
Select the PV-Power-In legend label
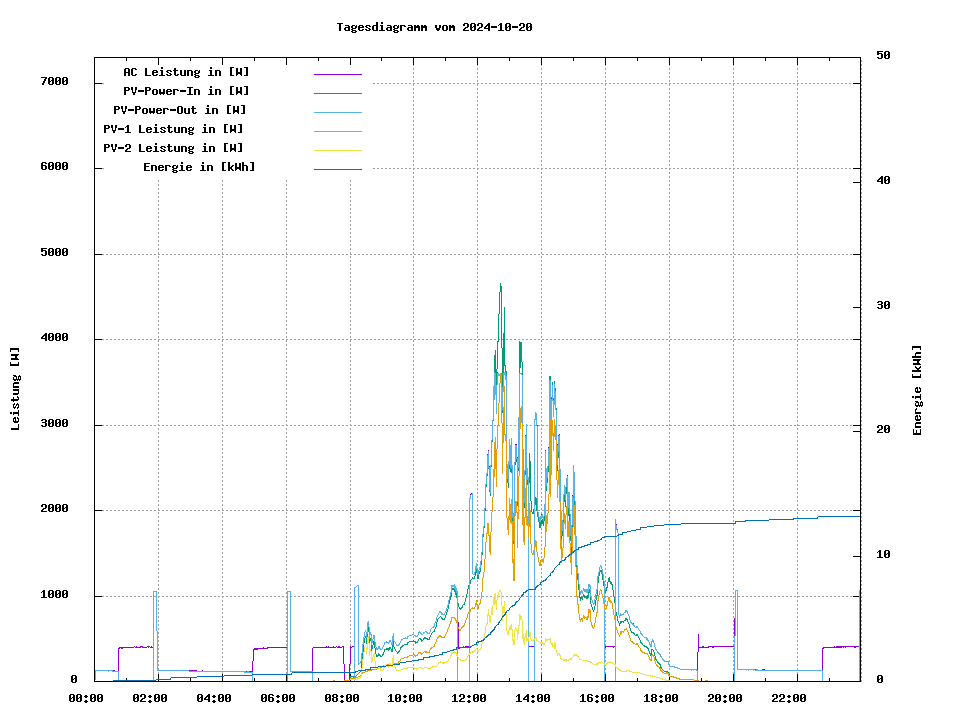(x=193, y=91)
